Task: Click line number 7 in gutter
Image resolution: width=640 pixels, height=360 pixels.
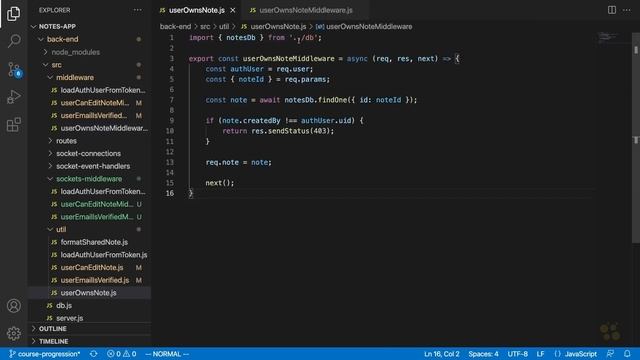Action: point(171,100)
